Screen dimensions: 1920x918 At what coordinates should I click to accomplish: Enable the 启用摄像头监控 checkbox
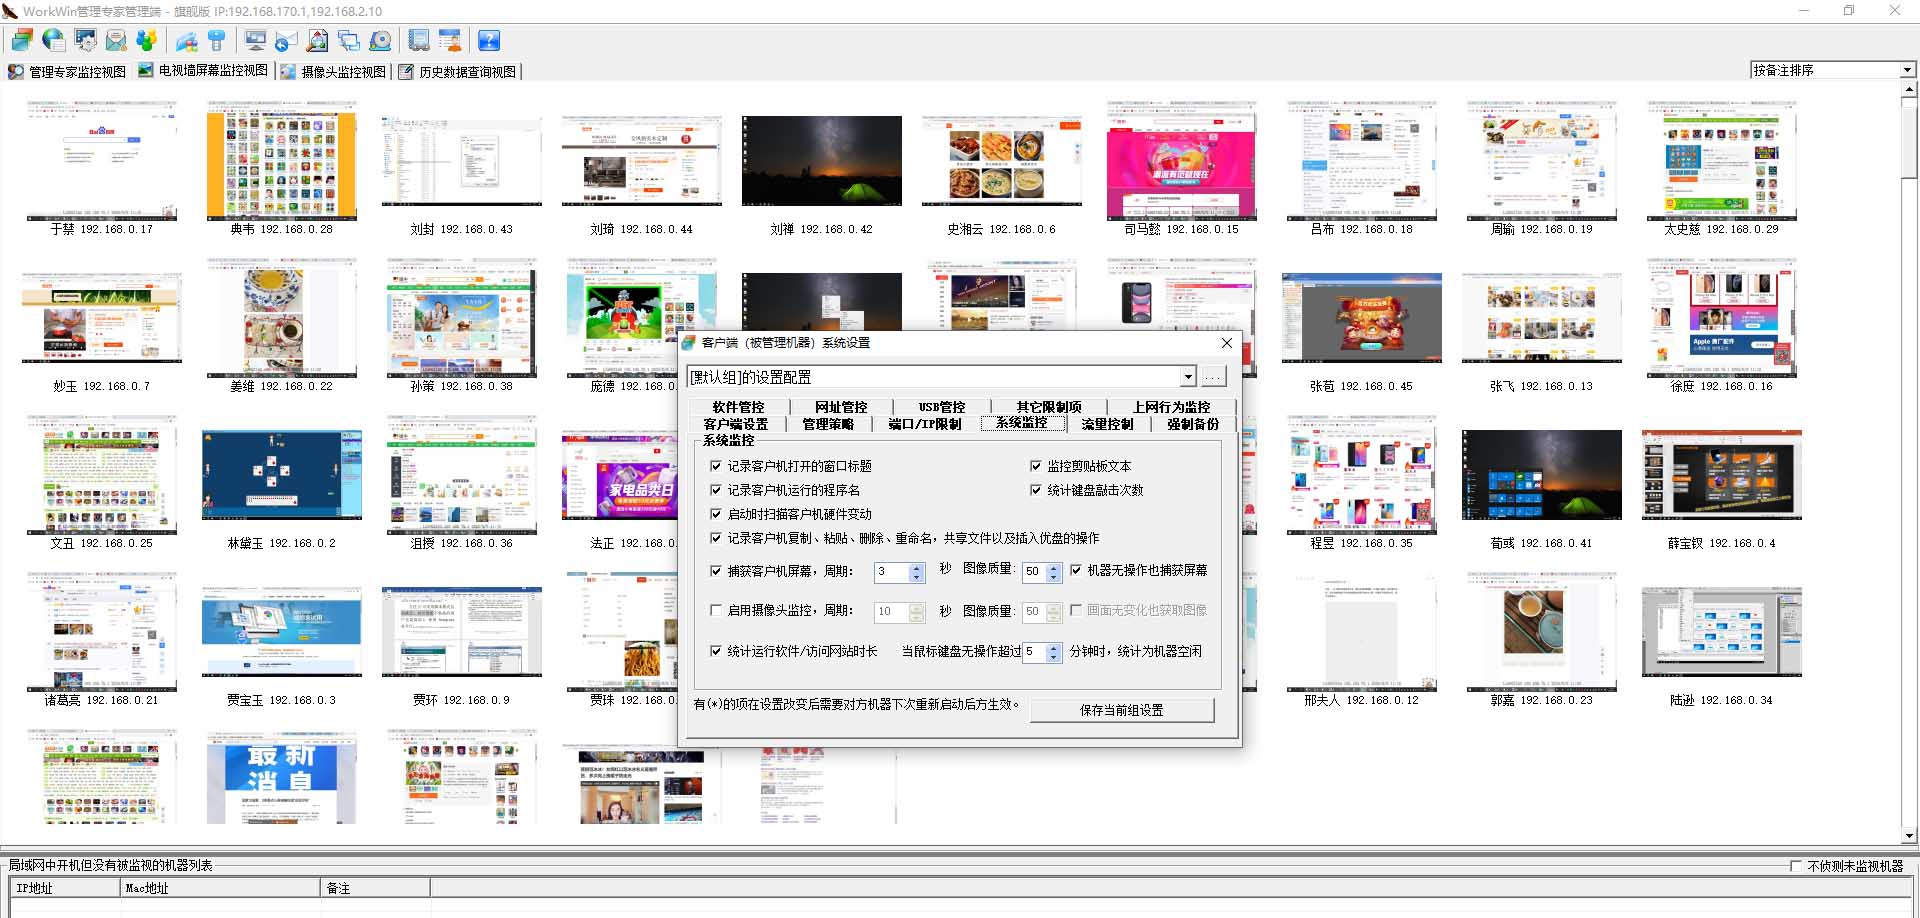tap(716, 610)
